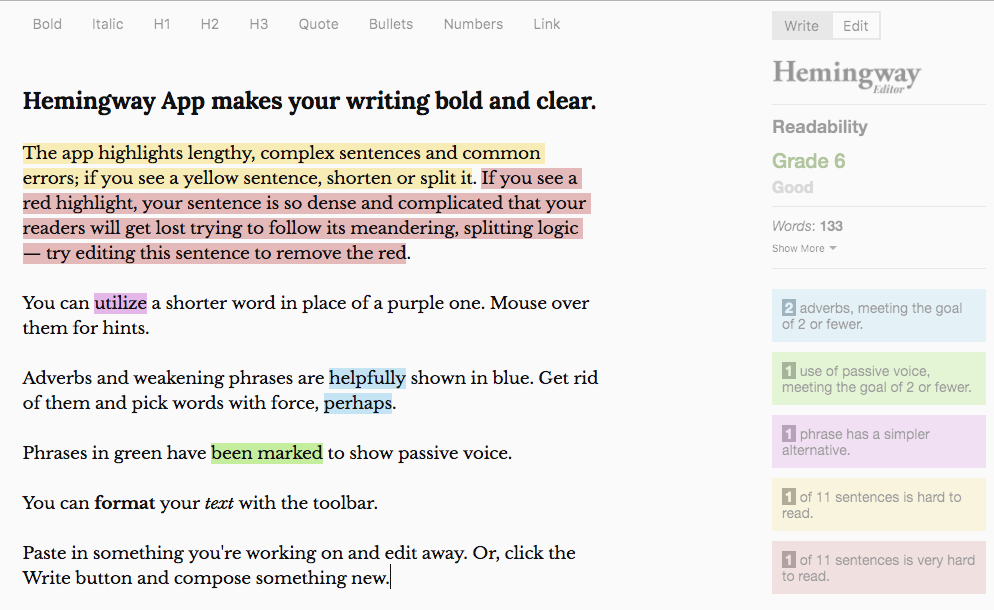994x610 pixels.
Task: Click the Hemingway Editor logo
Action: [x=846, y=76]
